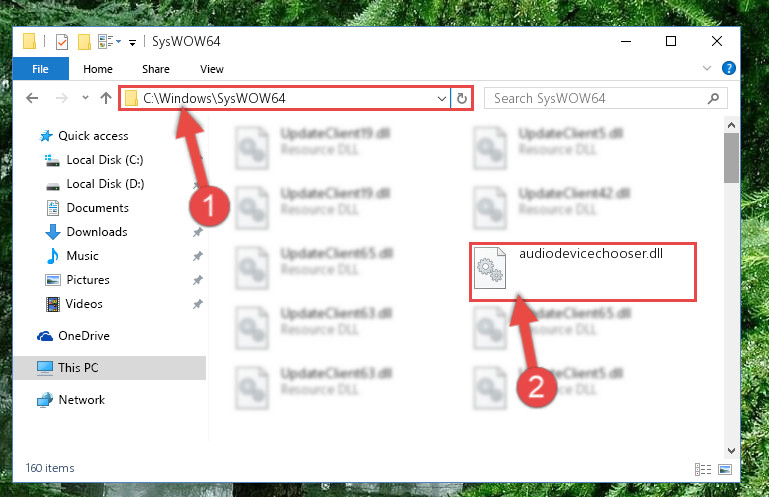The height and width of the screenshot is (497, 769).
Task: Toggle the pin next to Videos
Action: coord(197,304)
